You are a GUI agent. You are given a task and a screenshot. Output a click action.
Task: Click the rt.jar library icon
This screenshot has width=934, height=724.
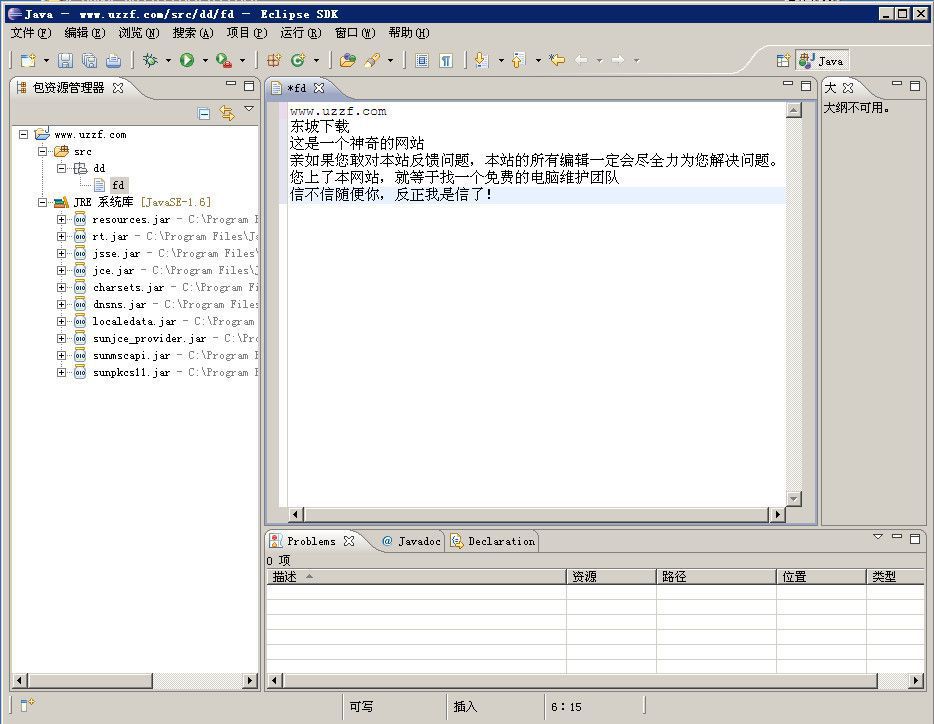(80, 237)
